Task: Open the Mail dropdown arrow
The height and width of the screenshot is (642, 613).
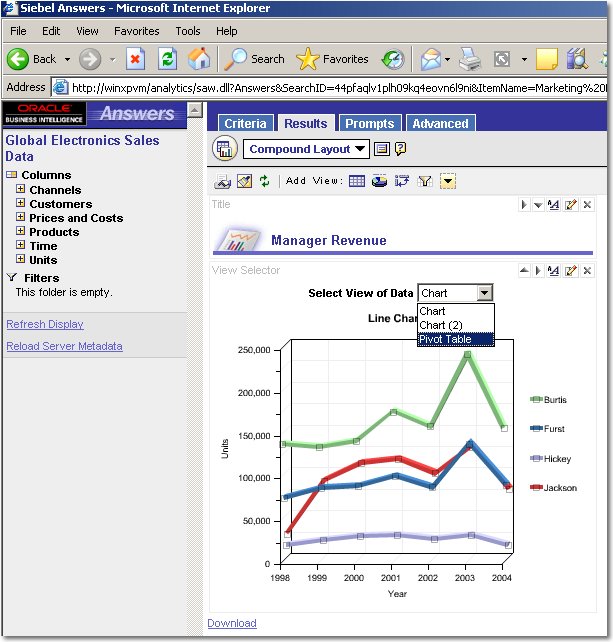Action: click(447, 59)
